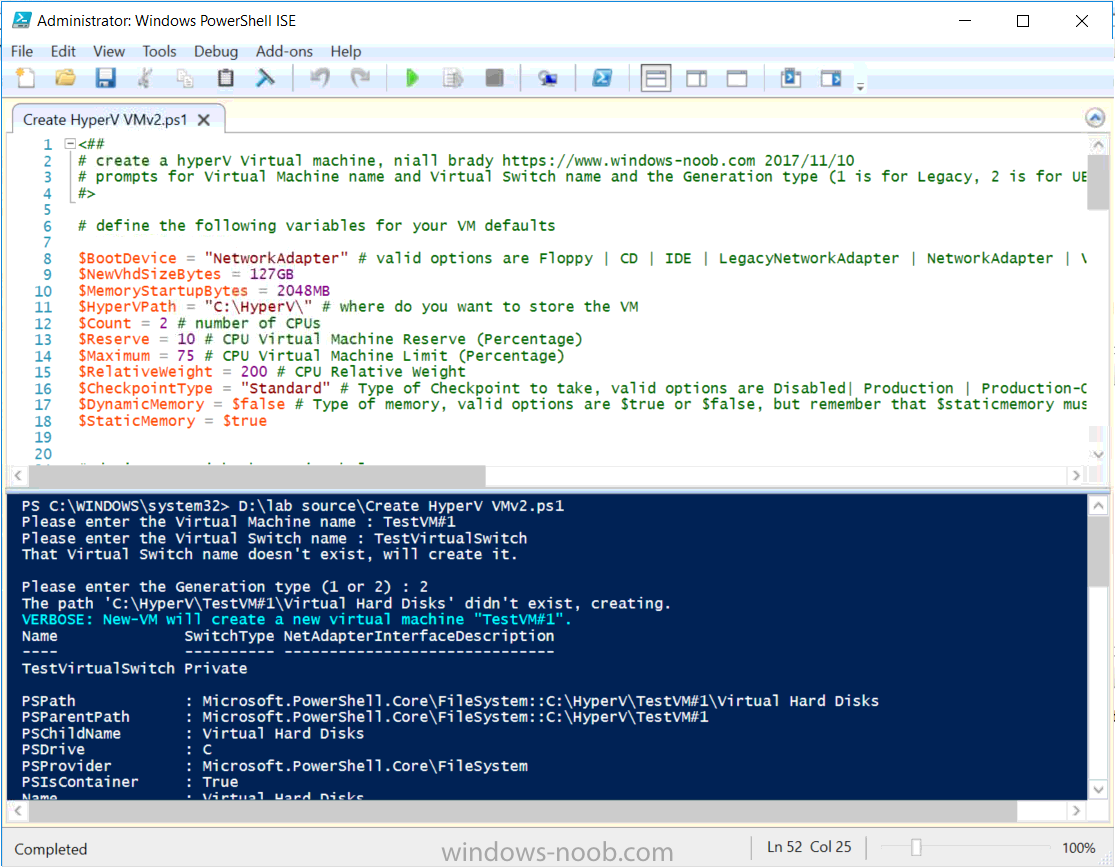This screenshot has width=1115, height=867.
Task: Cut selection with the scissors icon
Action: coord(145,78)
